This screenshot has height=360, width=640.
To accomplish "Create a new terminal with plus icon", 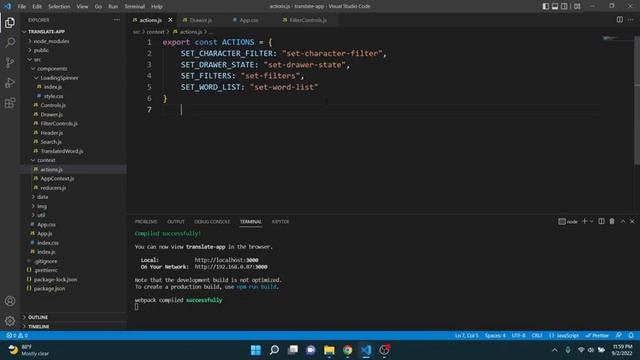I will (584, 221).
